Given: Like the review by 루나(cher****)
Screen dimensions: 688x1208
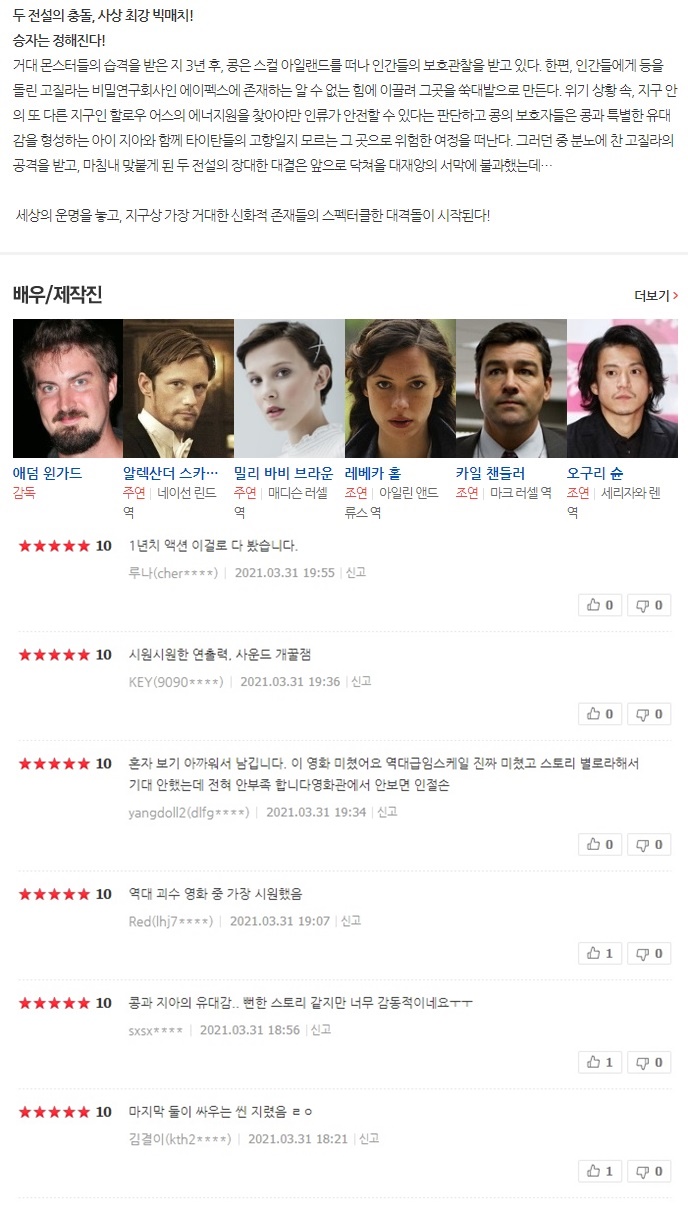Looking at the screenshot, I should pyautogui.click(x=600, y=605).
